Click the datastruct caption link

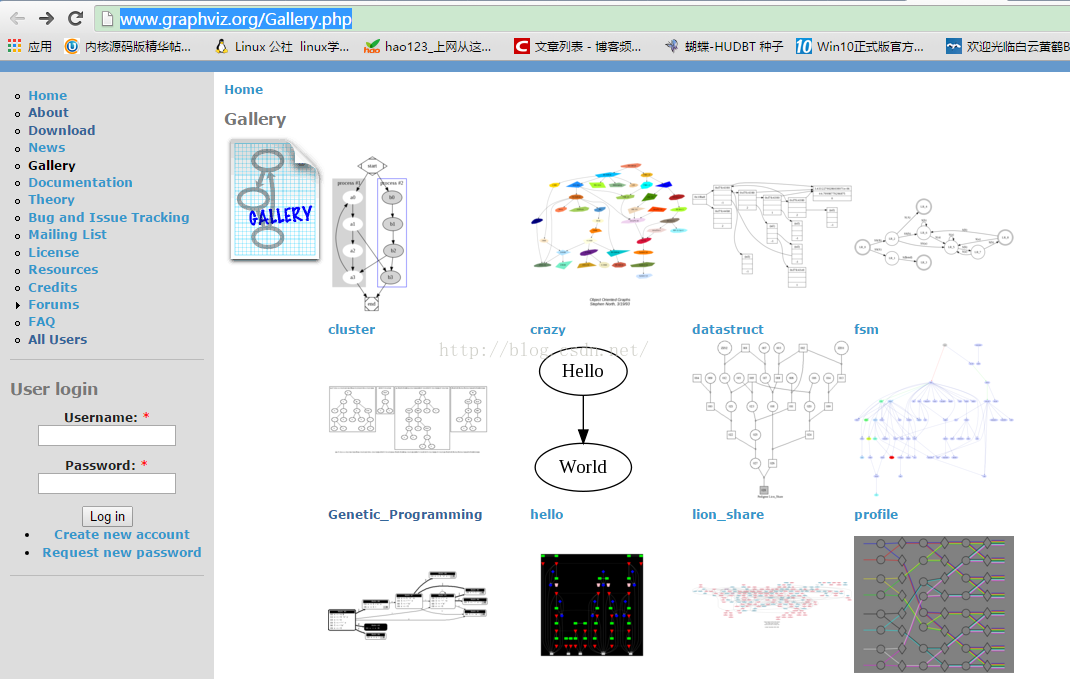pos(727,330)
